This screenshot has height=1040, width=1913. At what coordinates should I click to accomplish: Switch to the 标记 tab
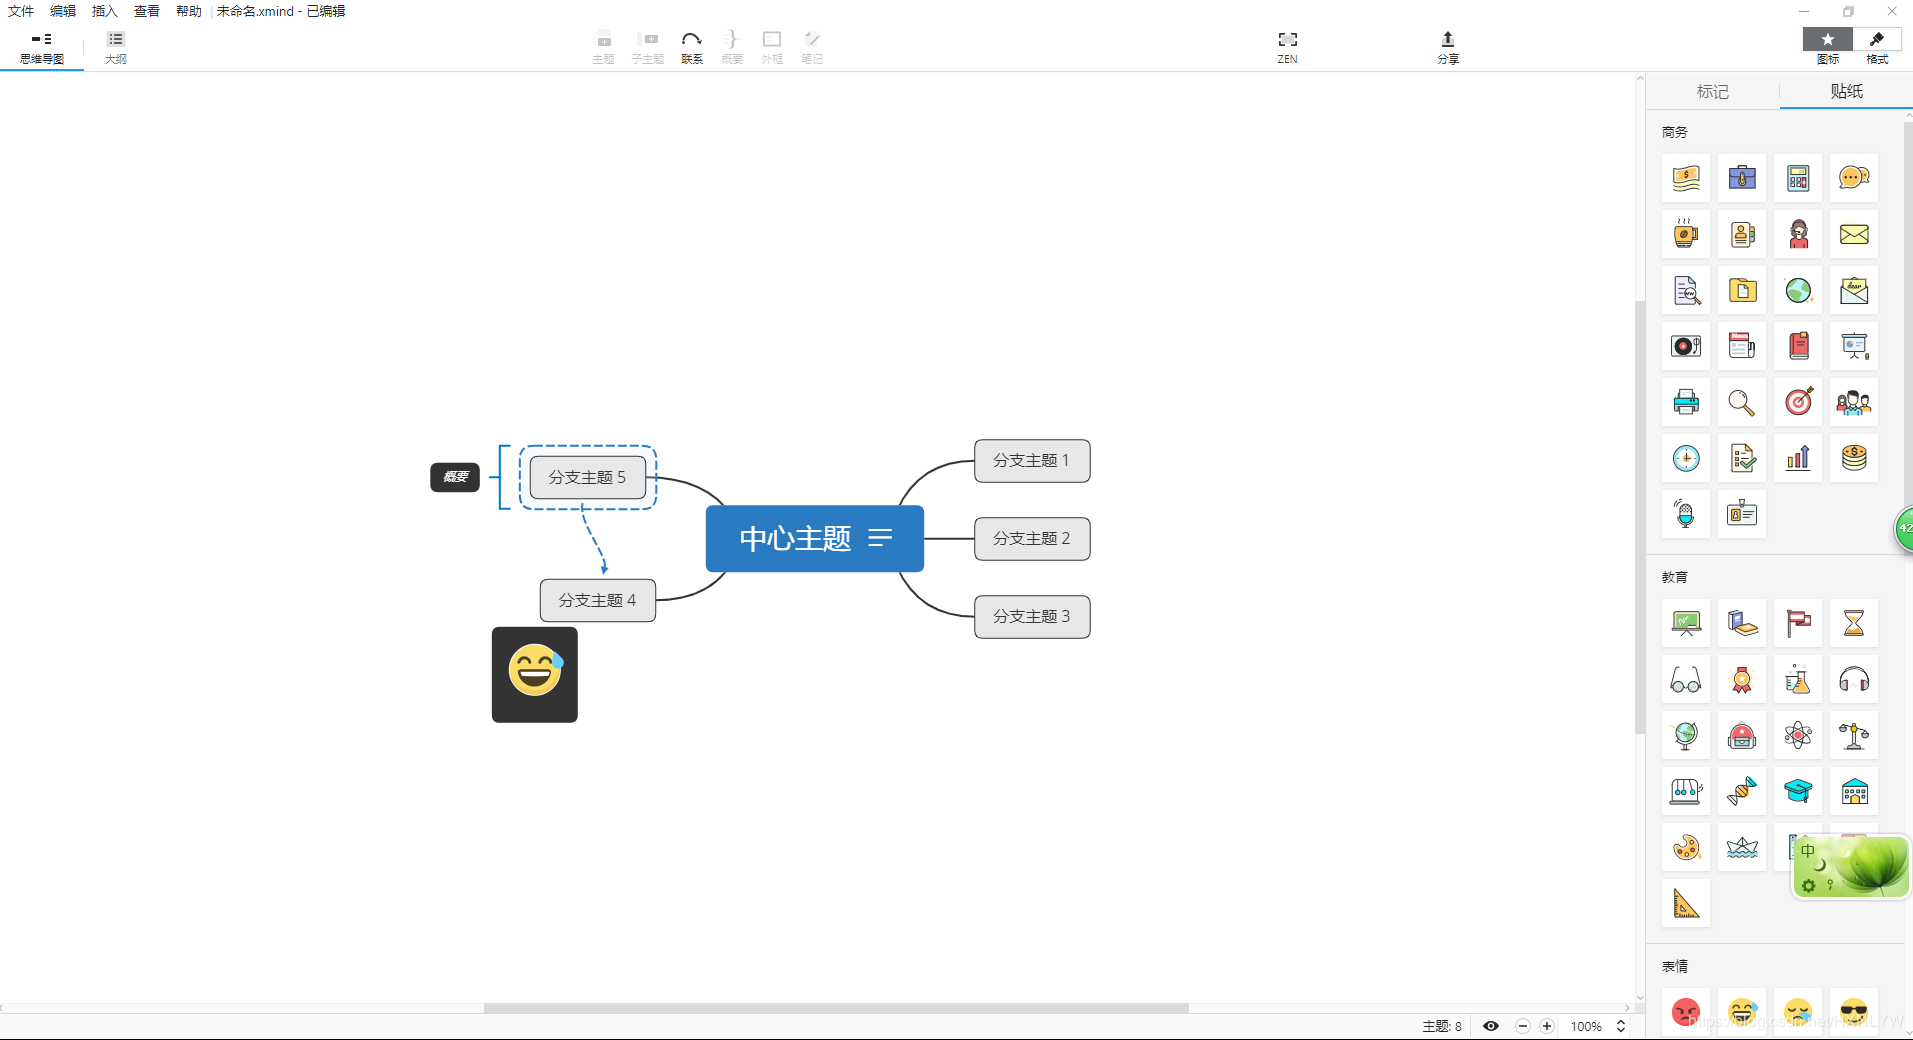pyautogui.click(x=1712, y=91)
